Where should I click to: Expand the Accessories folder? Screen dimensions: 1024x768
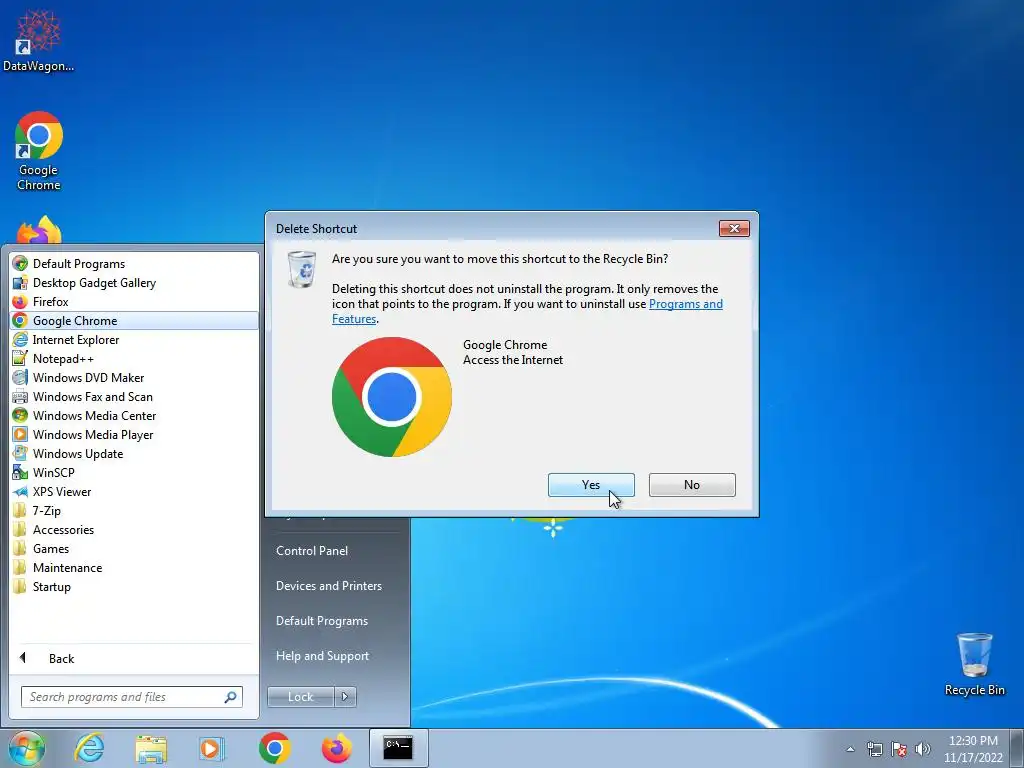[135, 530]
